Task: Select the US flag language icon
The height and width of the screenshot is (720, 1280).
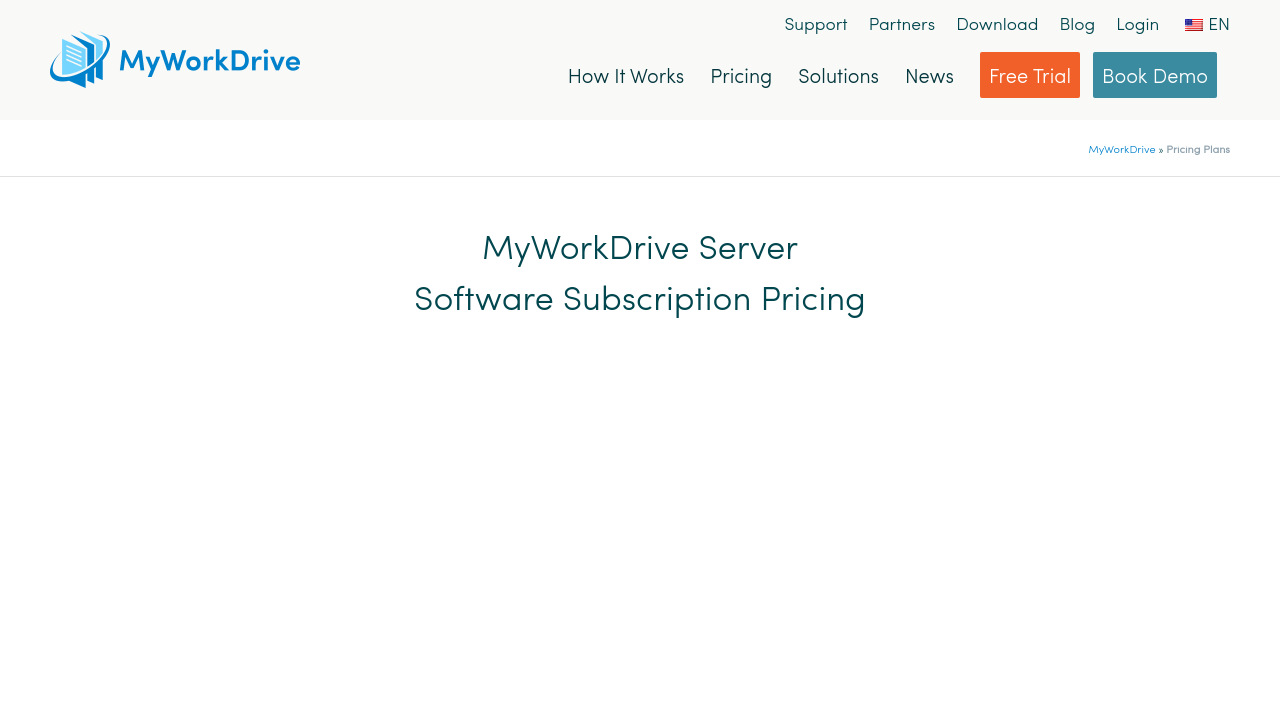Action: tap(1194, 25)
